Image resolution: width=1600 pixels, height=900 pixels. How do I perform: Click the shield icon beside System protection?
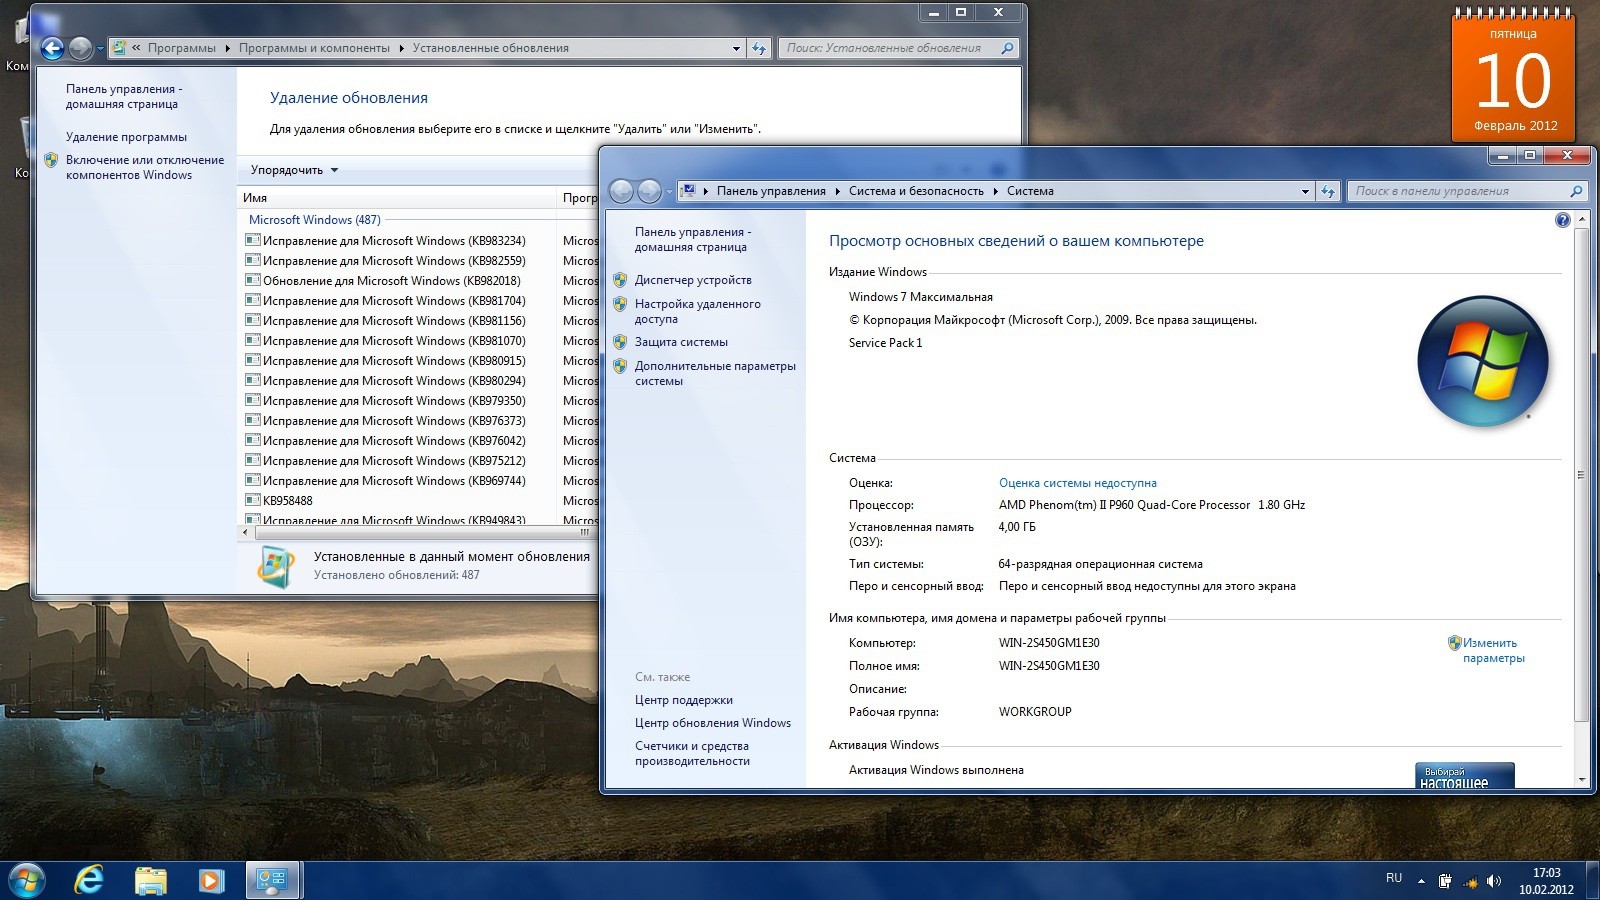click(x=620, y=342)
